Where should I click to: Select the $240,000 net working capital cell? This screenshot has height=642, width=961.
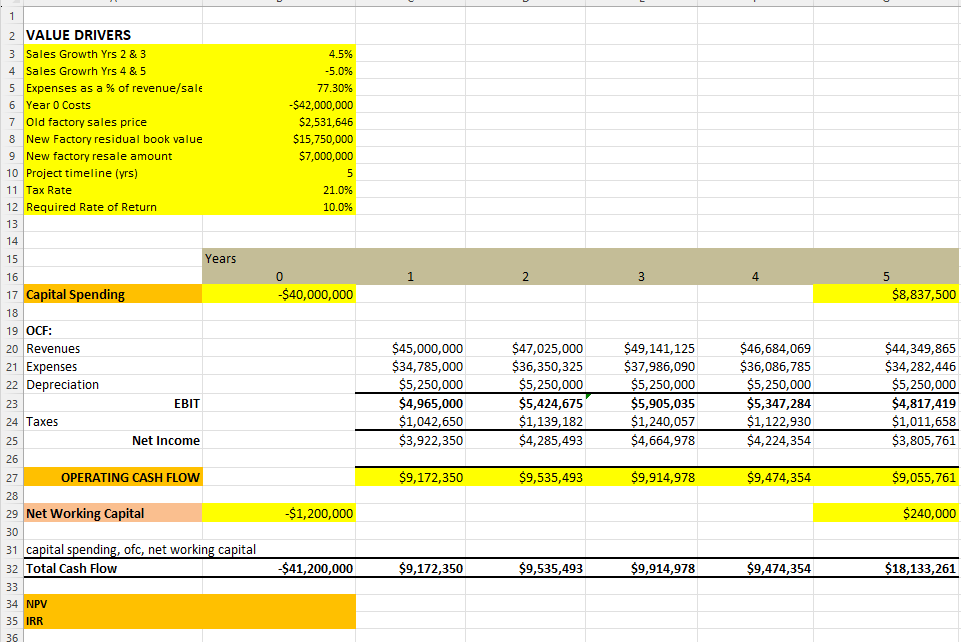pyautogui.click(x=885, y=513)
